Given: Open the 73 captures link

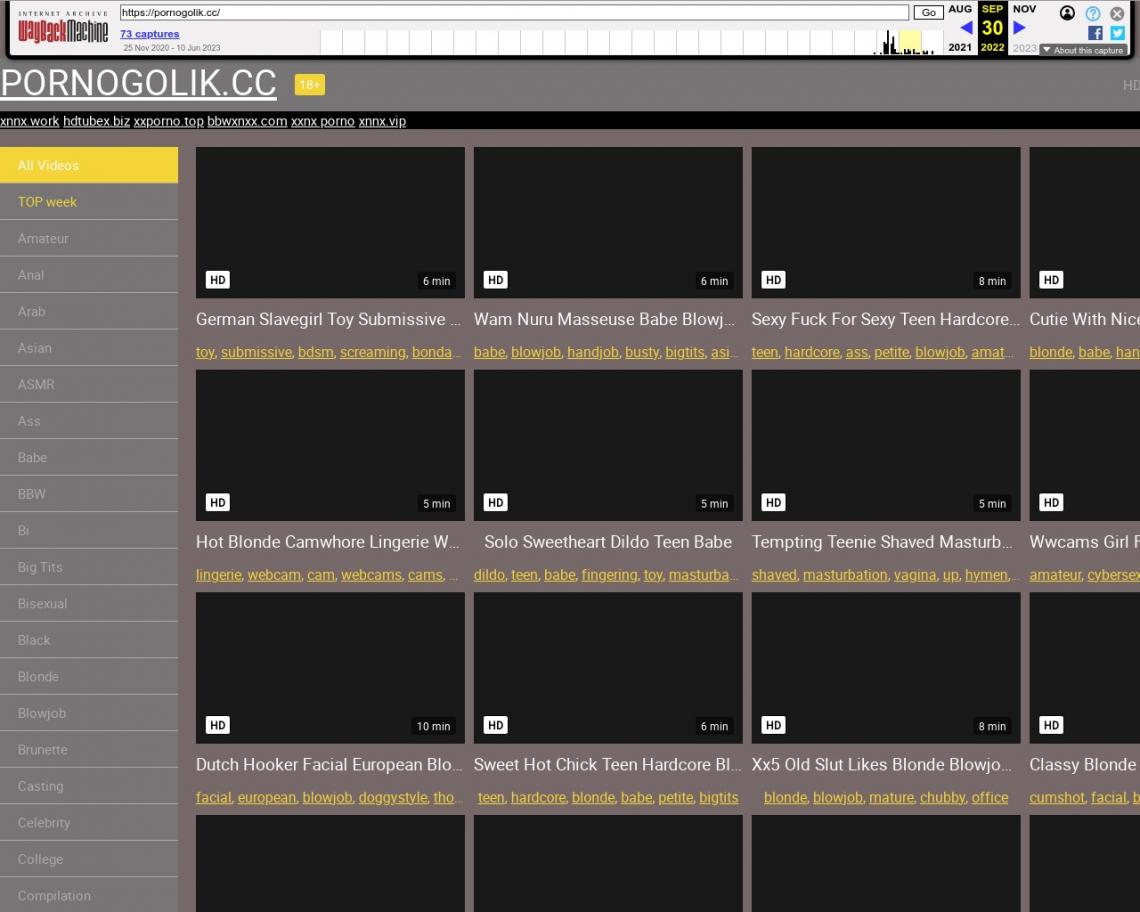Looking at the screenshot, I should [149, 33].
